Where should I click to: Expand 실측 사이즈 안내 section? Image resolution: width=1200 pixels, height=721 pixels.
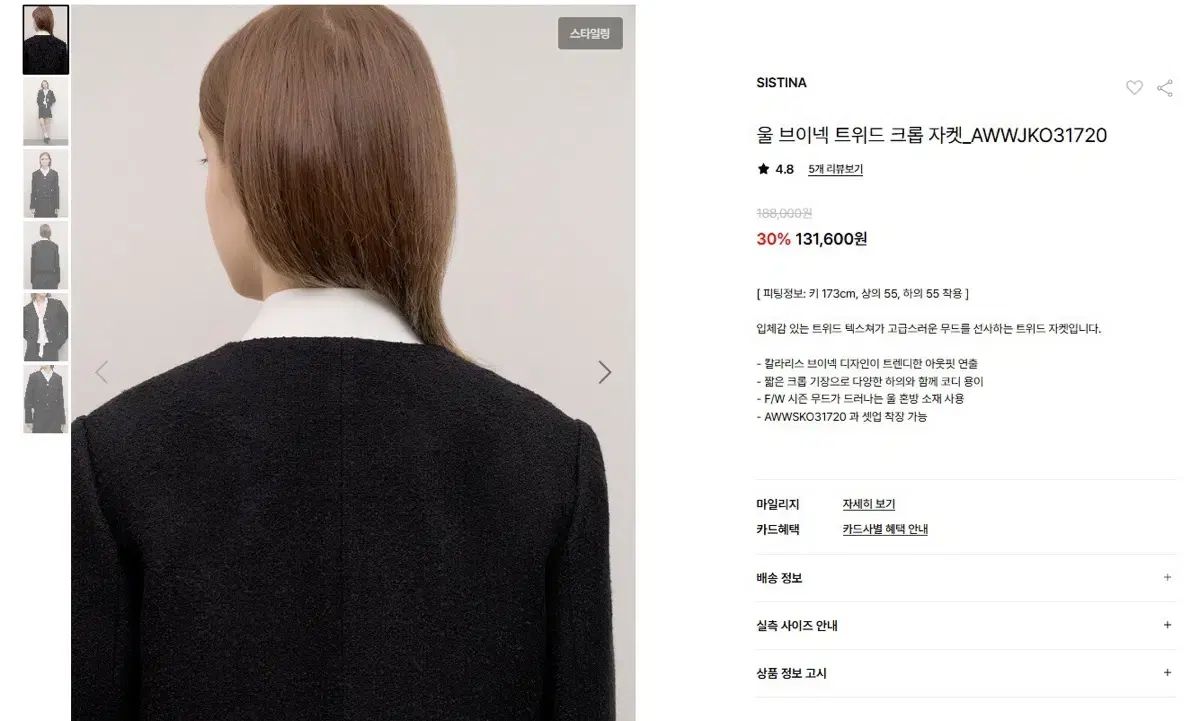[x=966, y=625]
